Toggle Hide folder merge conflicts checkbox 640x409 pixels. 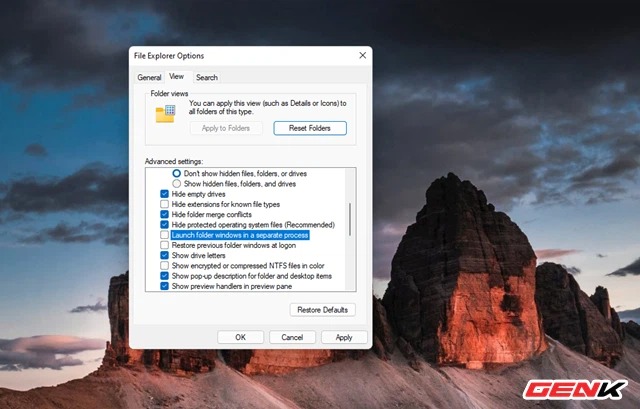(165, 215)
